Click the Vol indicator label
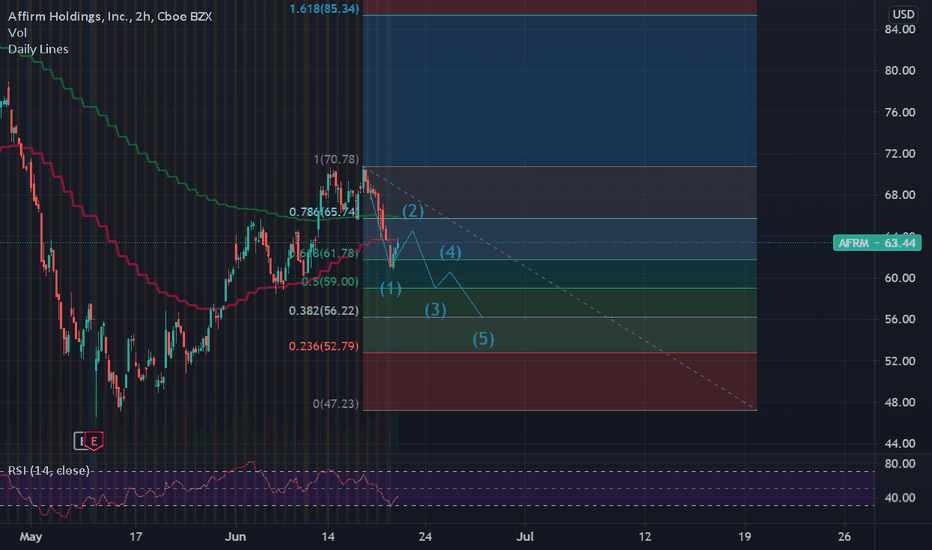 (x=17, y=33)
